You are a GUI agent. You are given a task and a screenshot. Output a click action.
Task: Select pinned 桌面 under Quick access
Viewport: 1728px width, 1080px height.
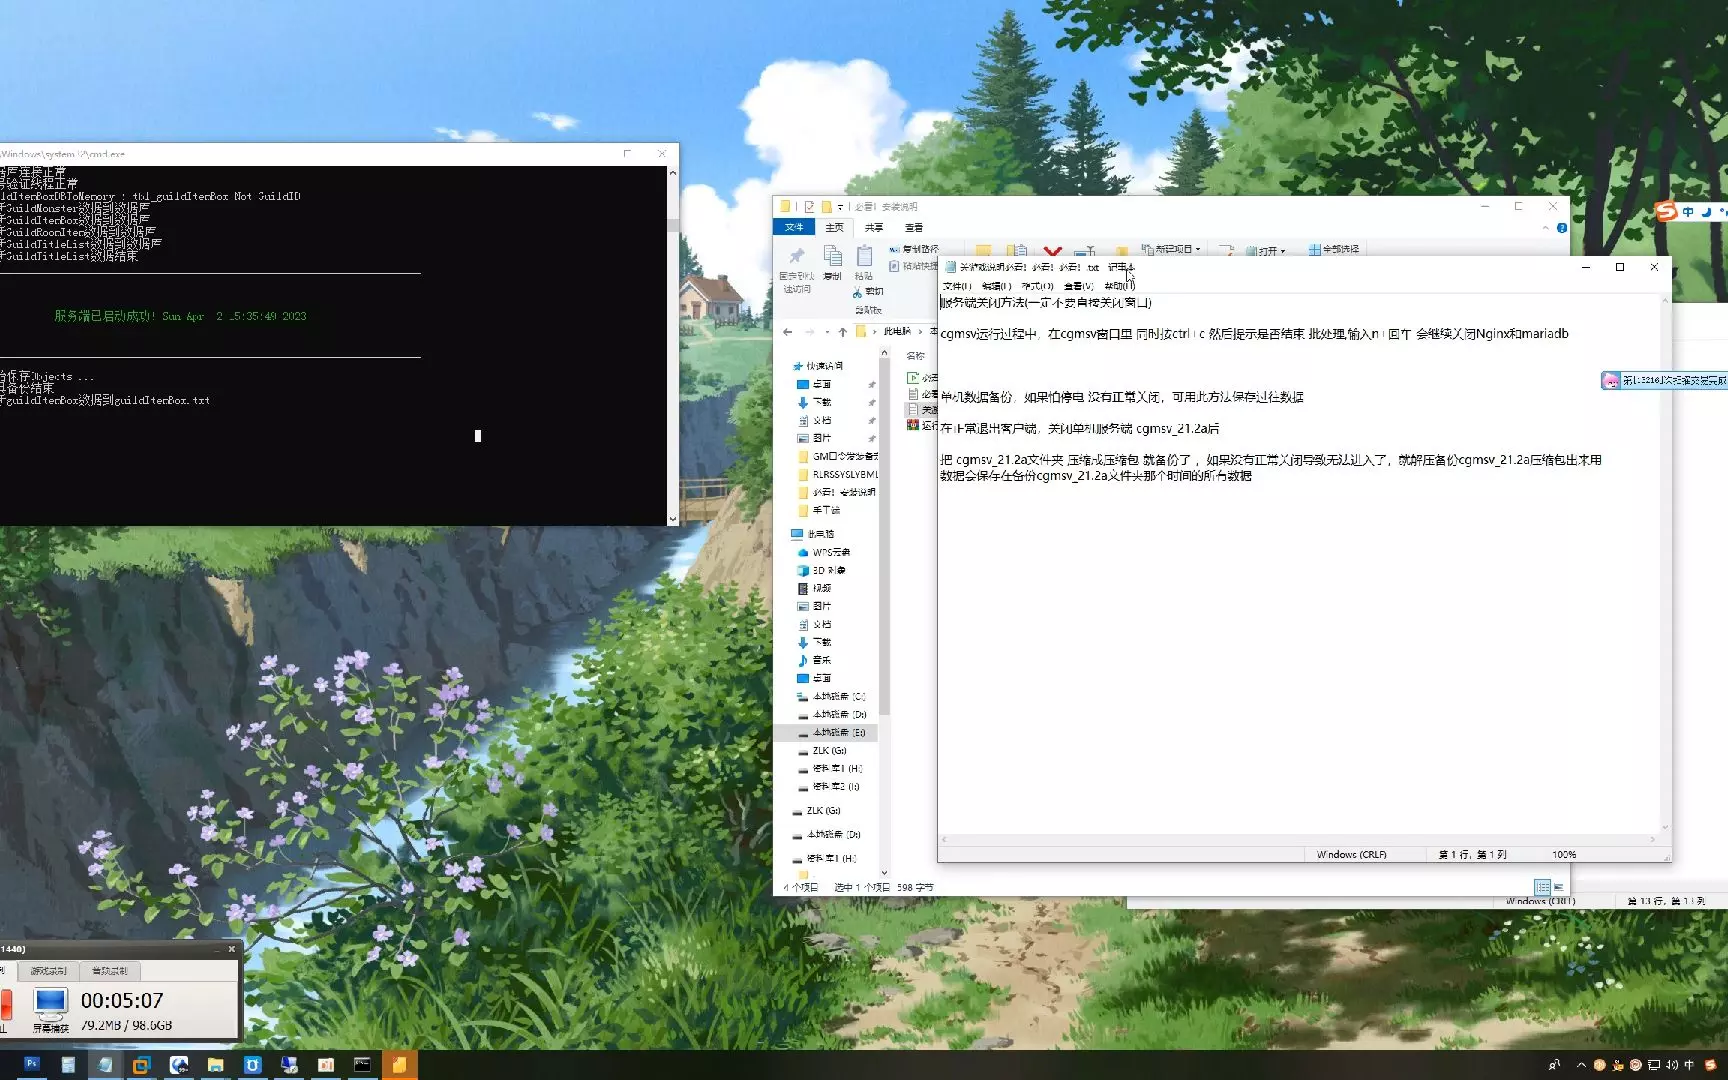[821, 384]
